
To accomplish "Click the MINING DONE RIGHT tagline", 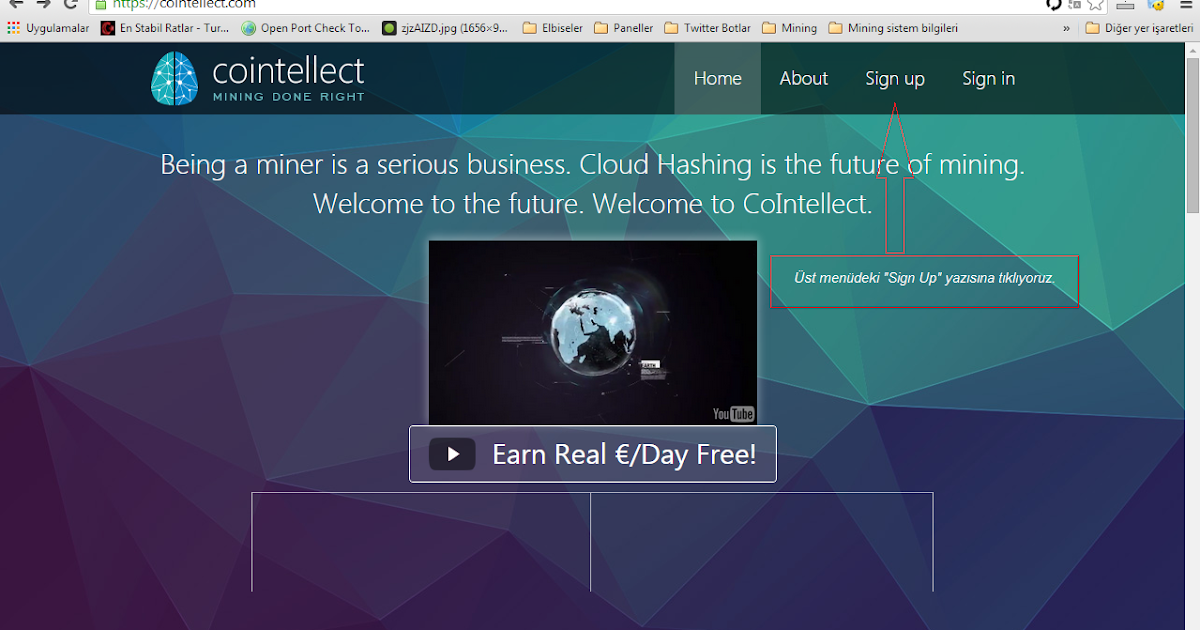I will tap(289, 97).
